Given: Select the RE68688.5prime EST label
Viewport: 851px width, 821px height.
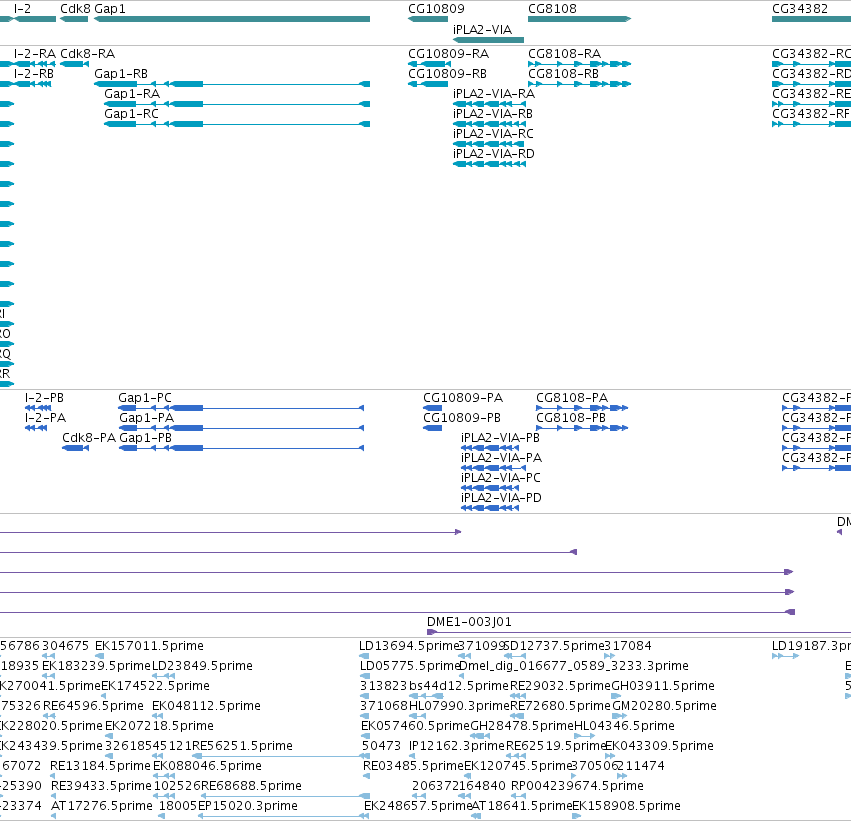Looking at the screenshot, I should (x=251, y=786).
